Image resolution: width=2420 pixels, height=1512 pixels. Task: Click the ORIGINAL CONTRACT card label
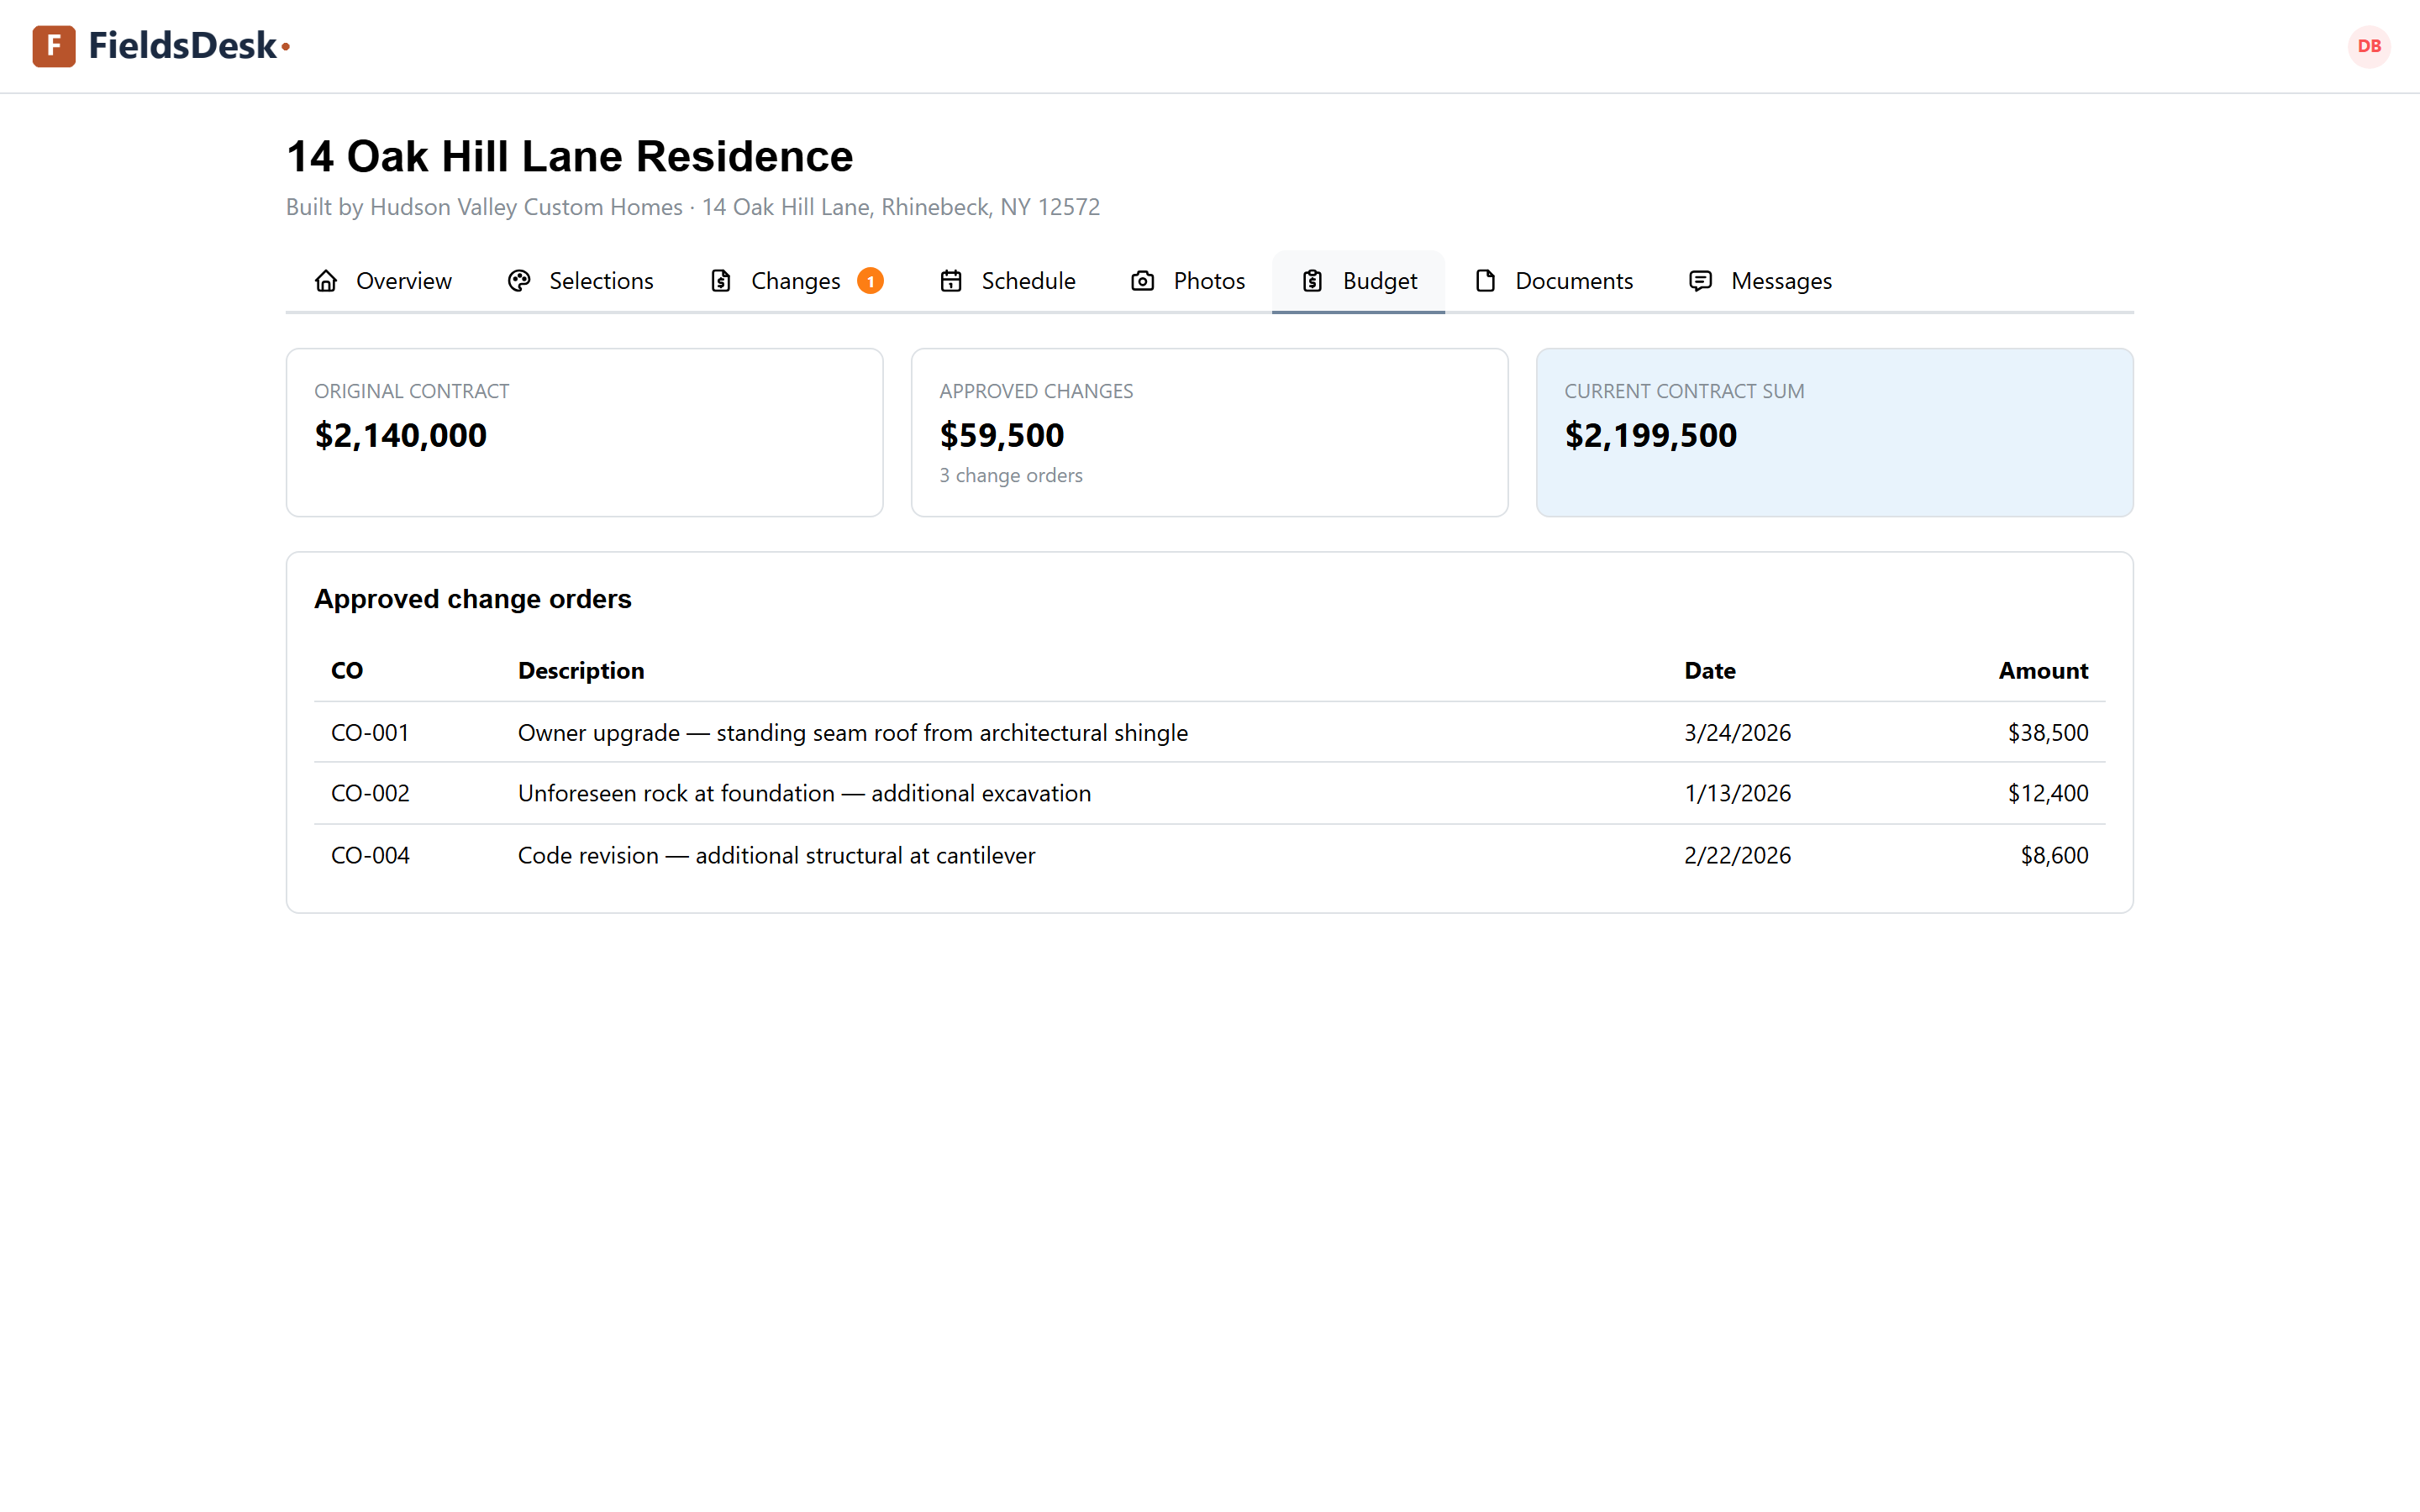412,391
